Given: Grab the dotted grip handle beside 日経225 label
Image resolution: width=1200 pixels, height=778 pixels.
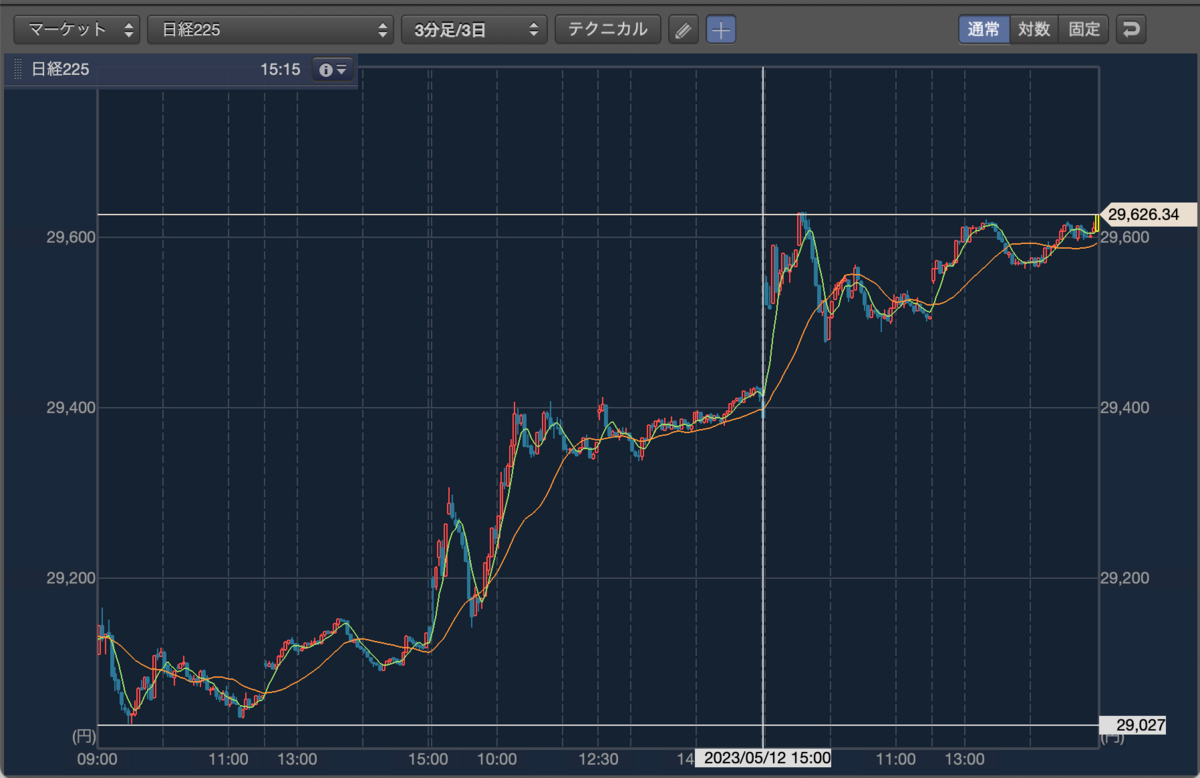Looking at the screenshot, I should click(16, 70).
